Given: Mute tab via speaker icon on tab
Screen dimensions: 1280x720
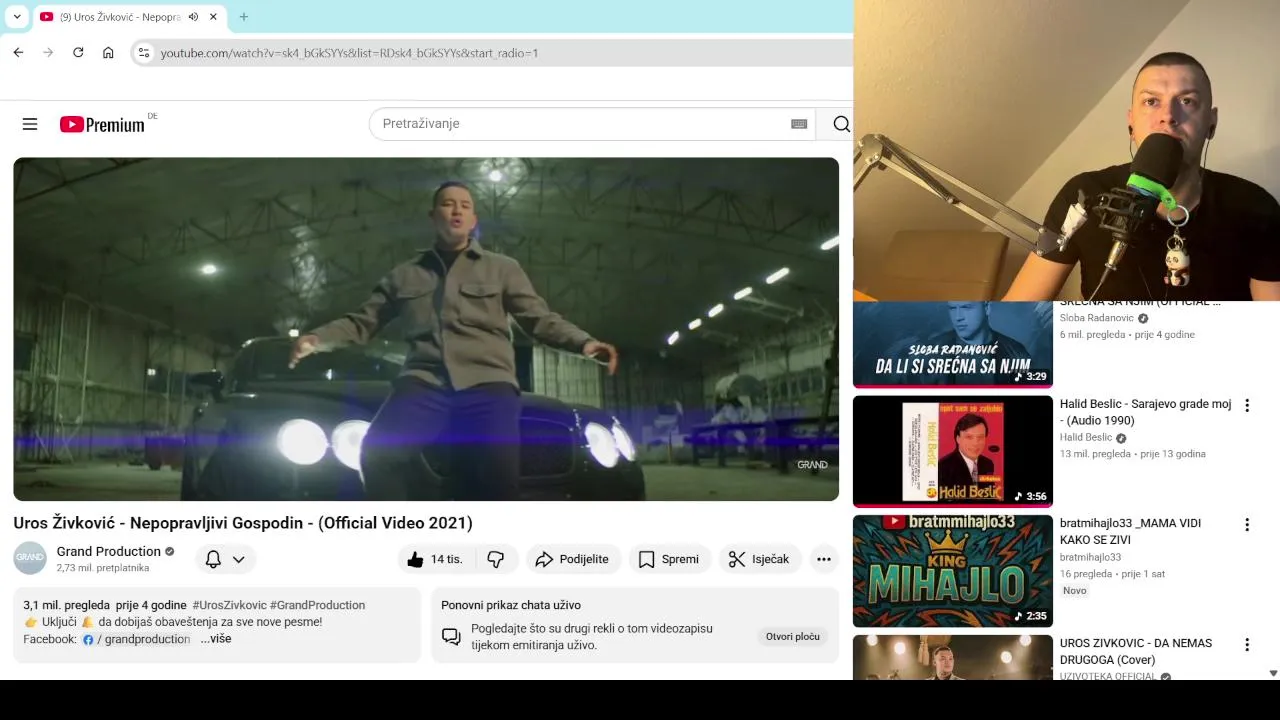Looking at the screenshot, I should tap(193, 17).
